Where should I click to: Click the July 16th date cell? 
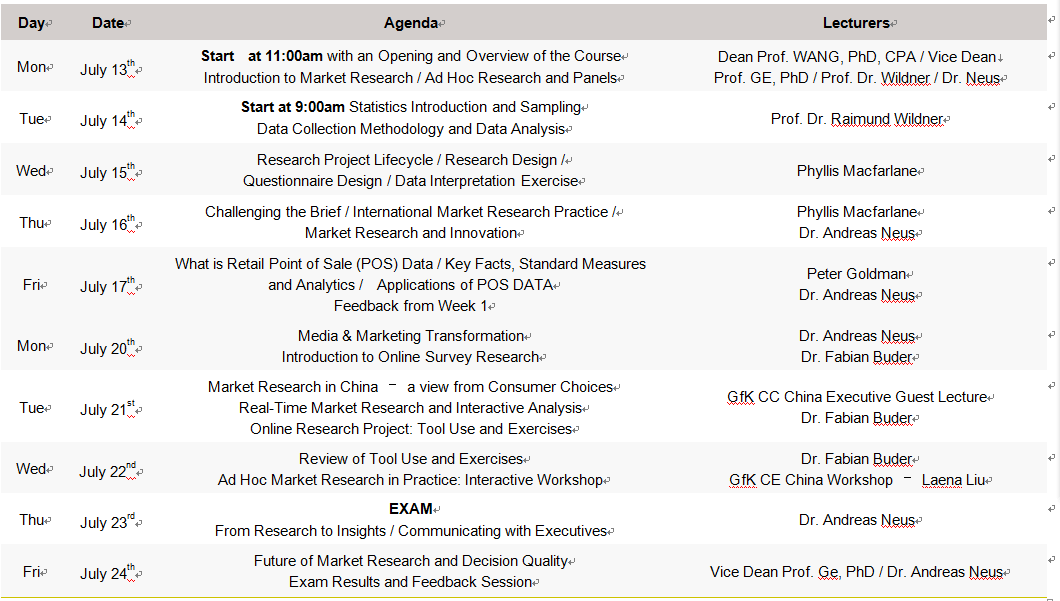click(108, 224)
